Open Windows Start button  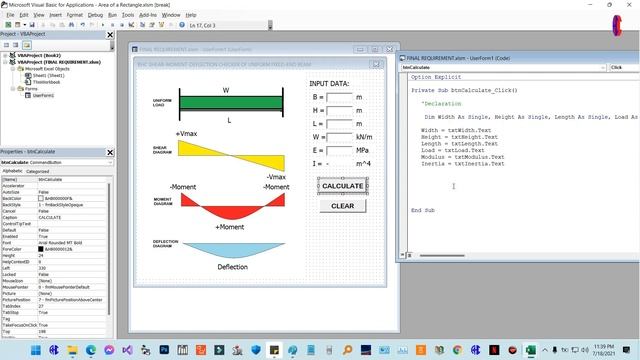(x=36, y=350)
